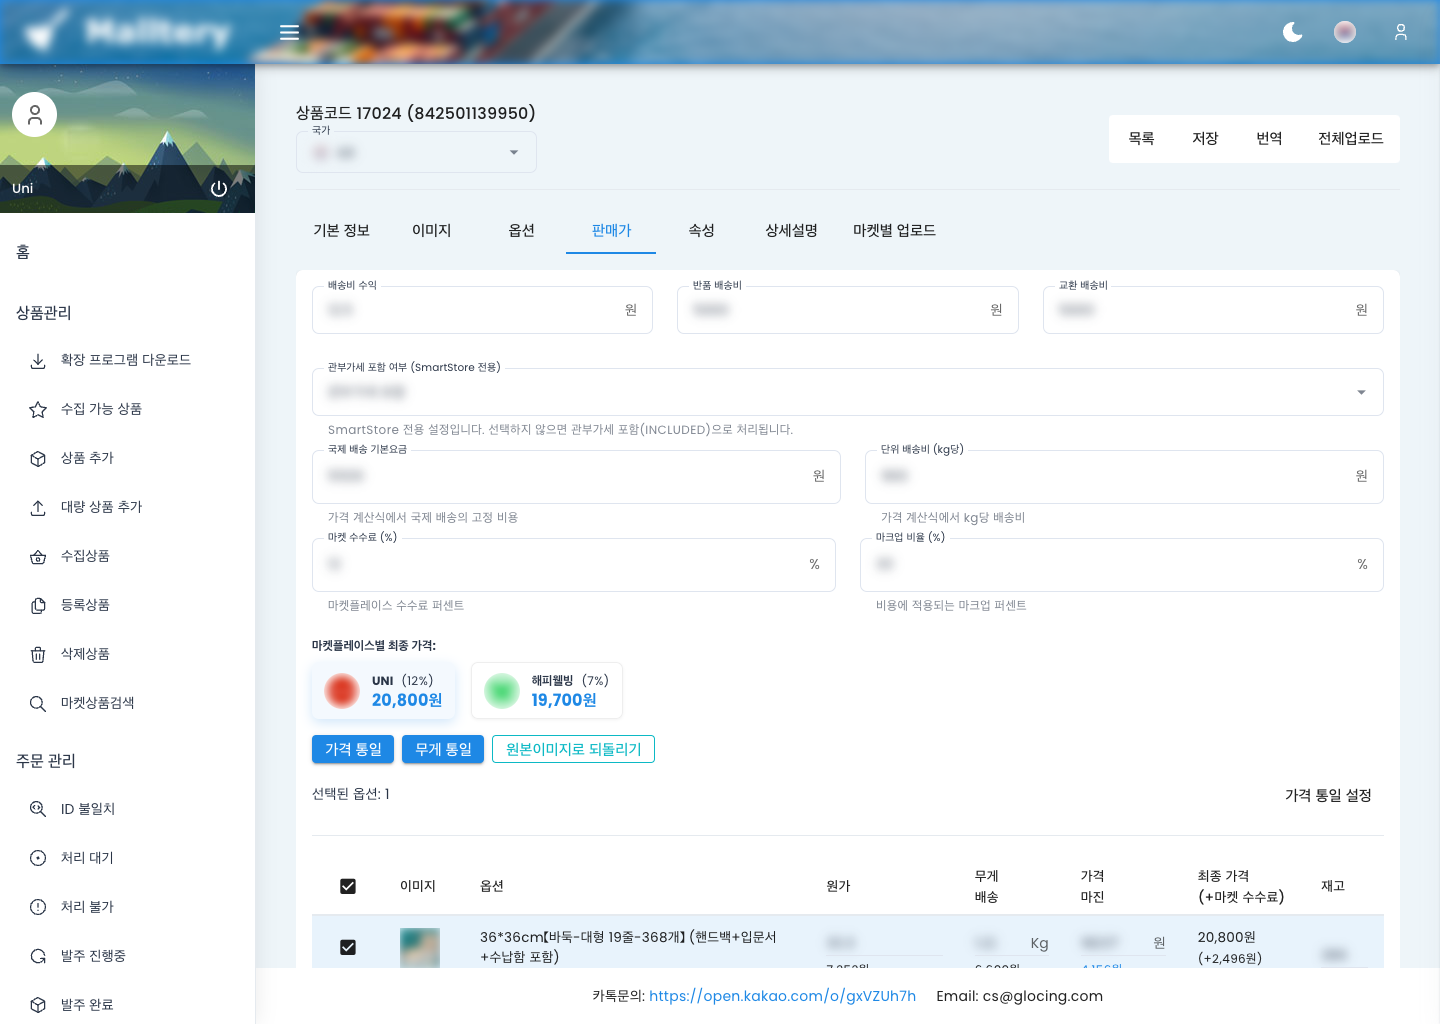This screenshot has height=1024, width=1440.
Task: Click the 번역 translate button
Action: pyautogui.click(x=1269, y=139)
